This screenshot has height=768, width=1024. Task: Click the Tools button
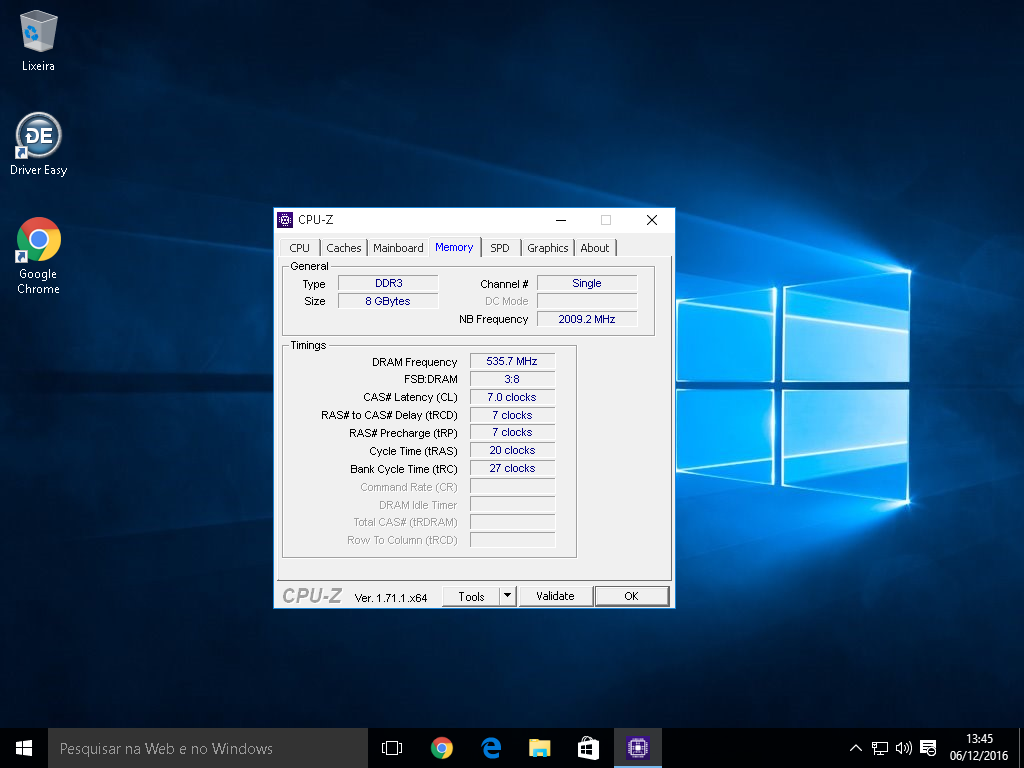(471, 596)
